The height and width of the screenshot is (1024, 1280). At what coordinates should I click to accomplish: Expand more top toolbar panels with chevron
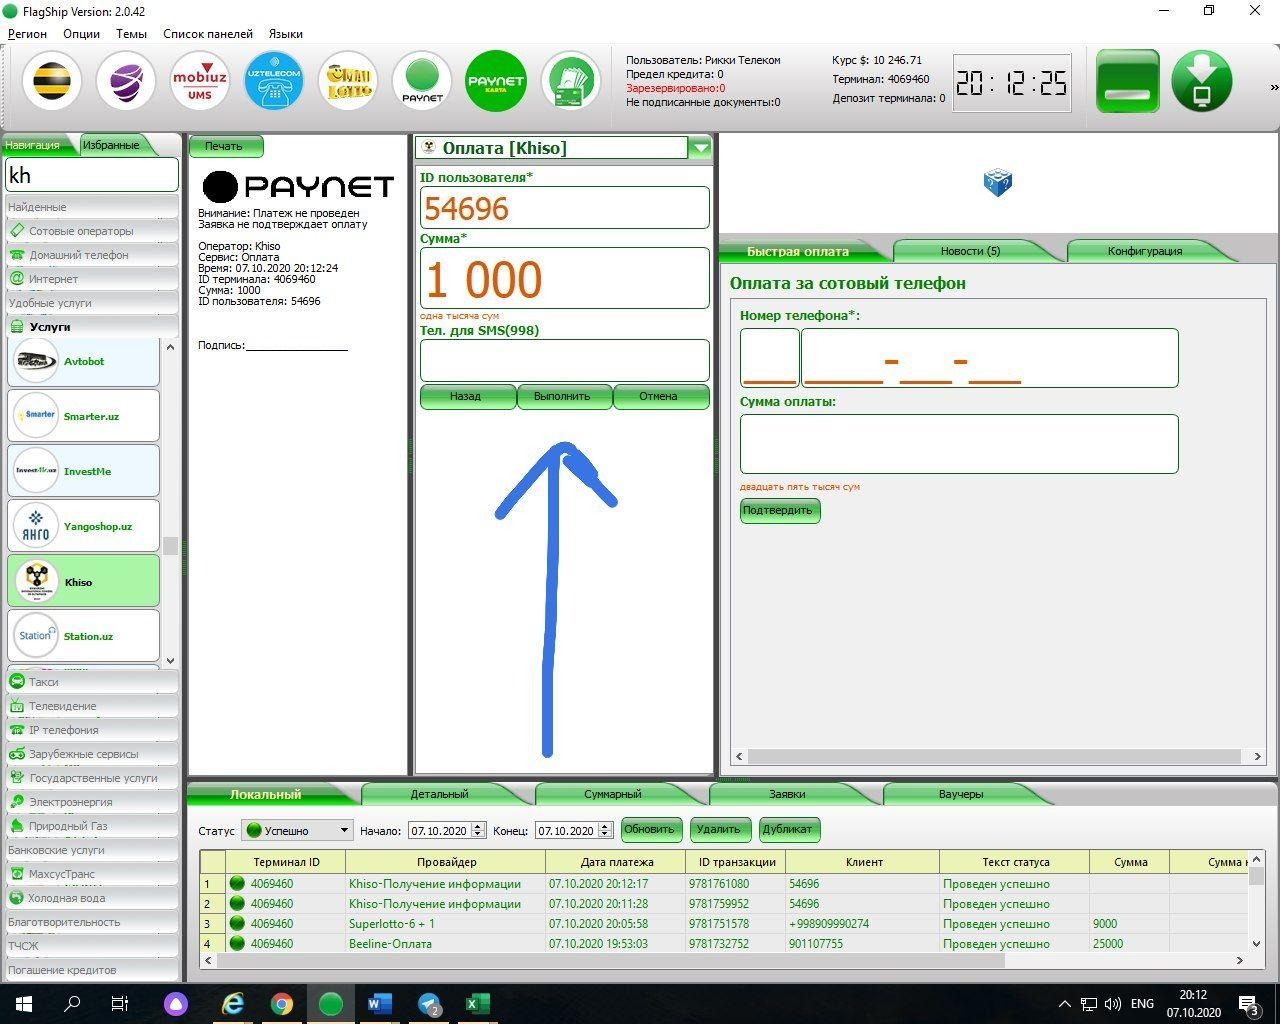1274,88
